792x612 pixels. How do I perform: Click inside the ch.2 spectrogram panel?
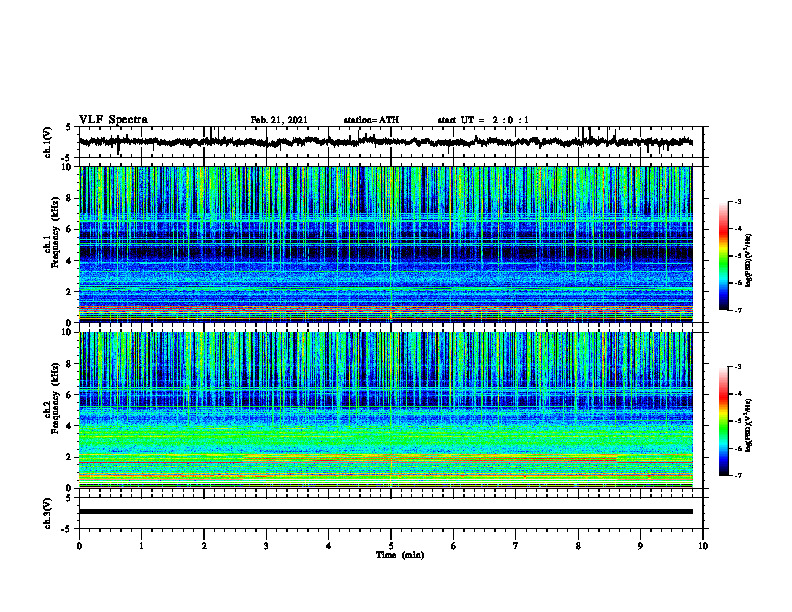pos(385,410)
